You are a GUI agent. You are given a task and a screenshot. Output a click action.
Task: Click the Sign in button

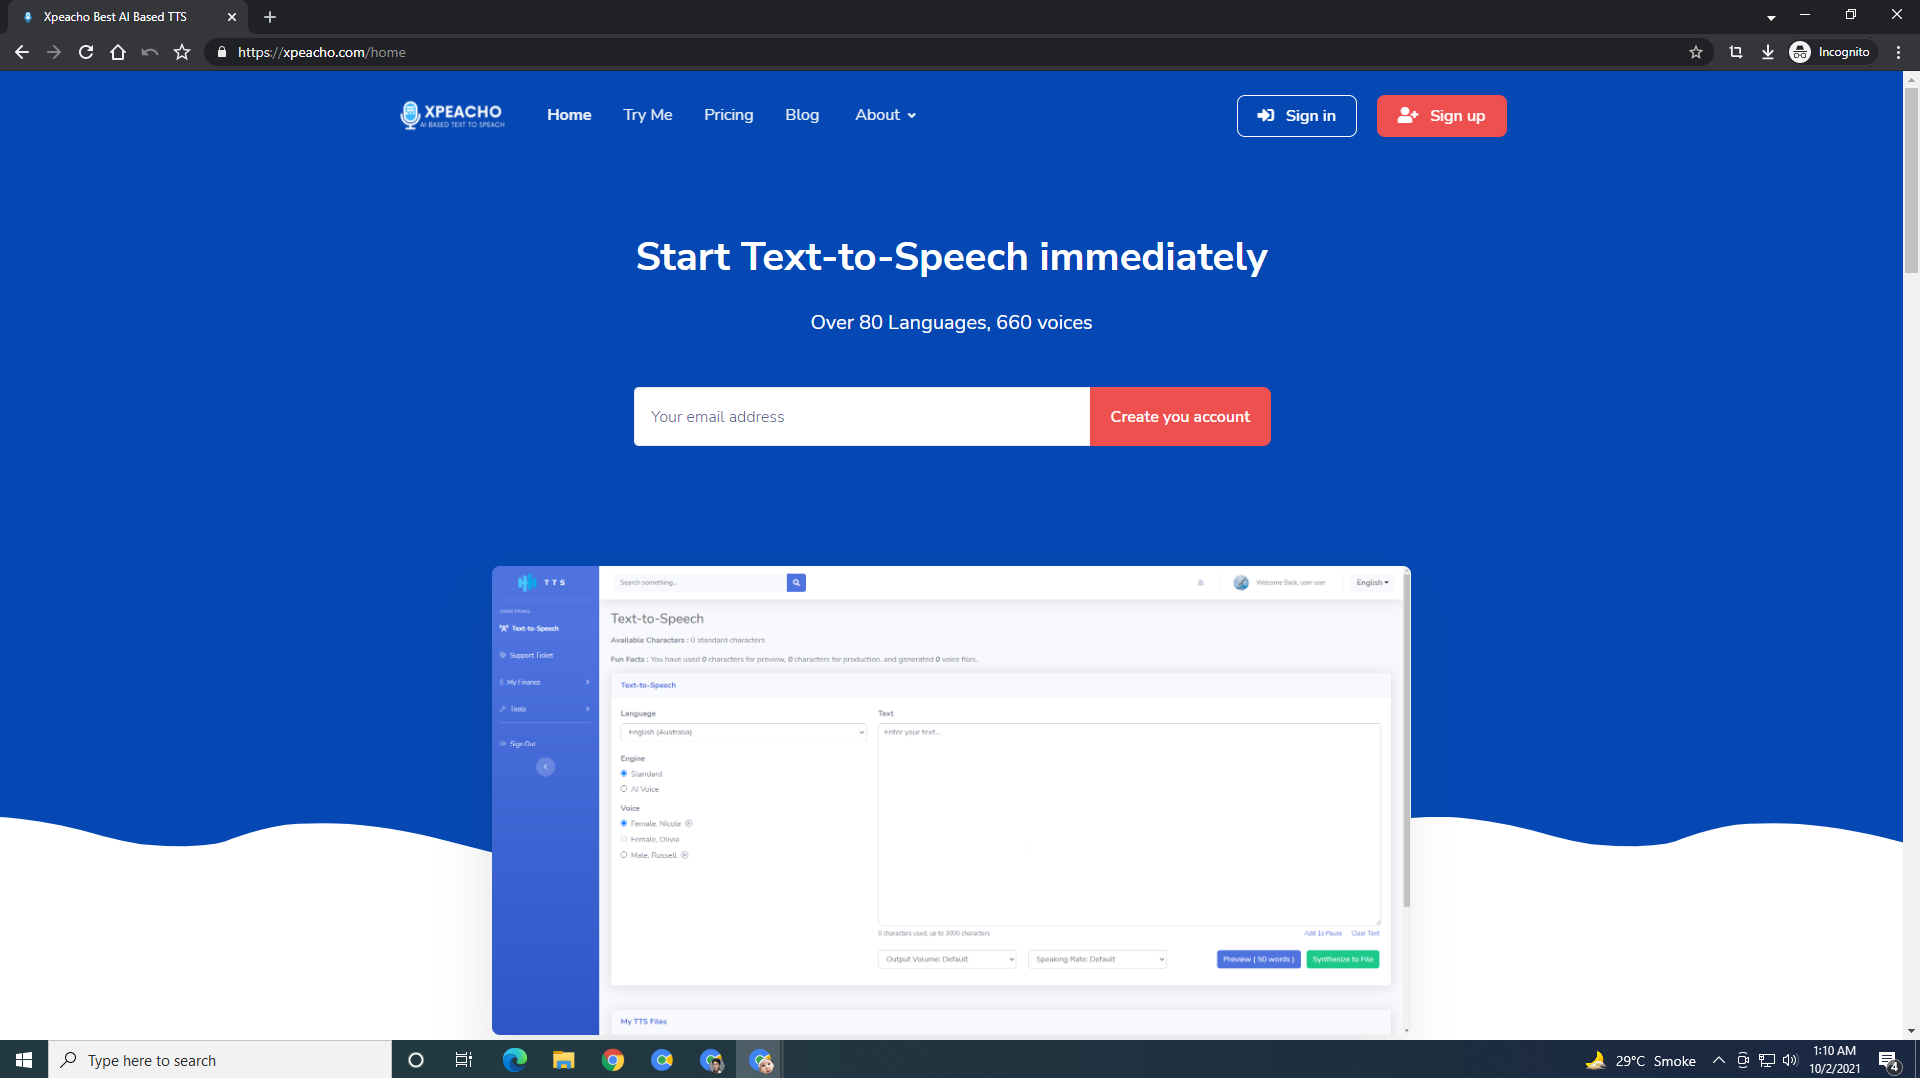point(1296,116)
